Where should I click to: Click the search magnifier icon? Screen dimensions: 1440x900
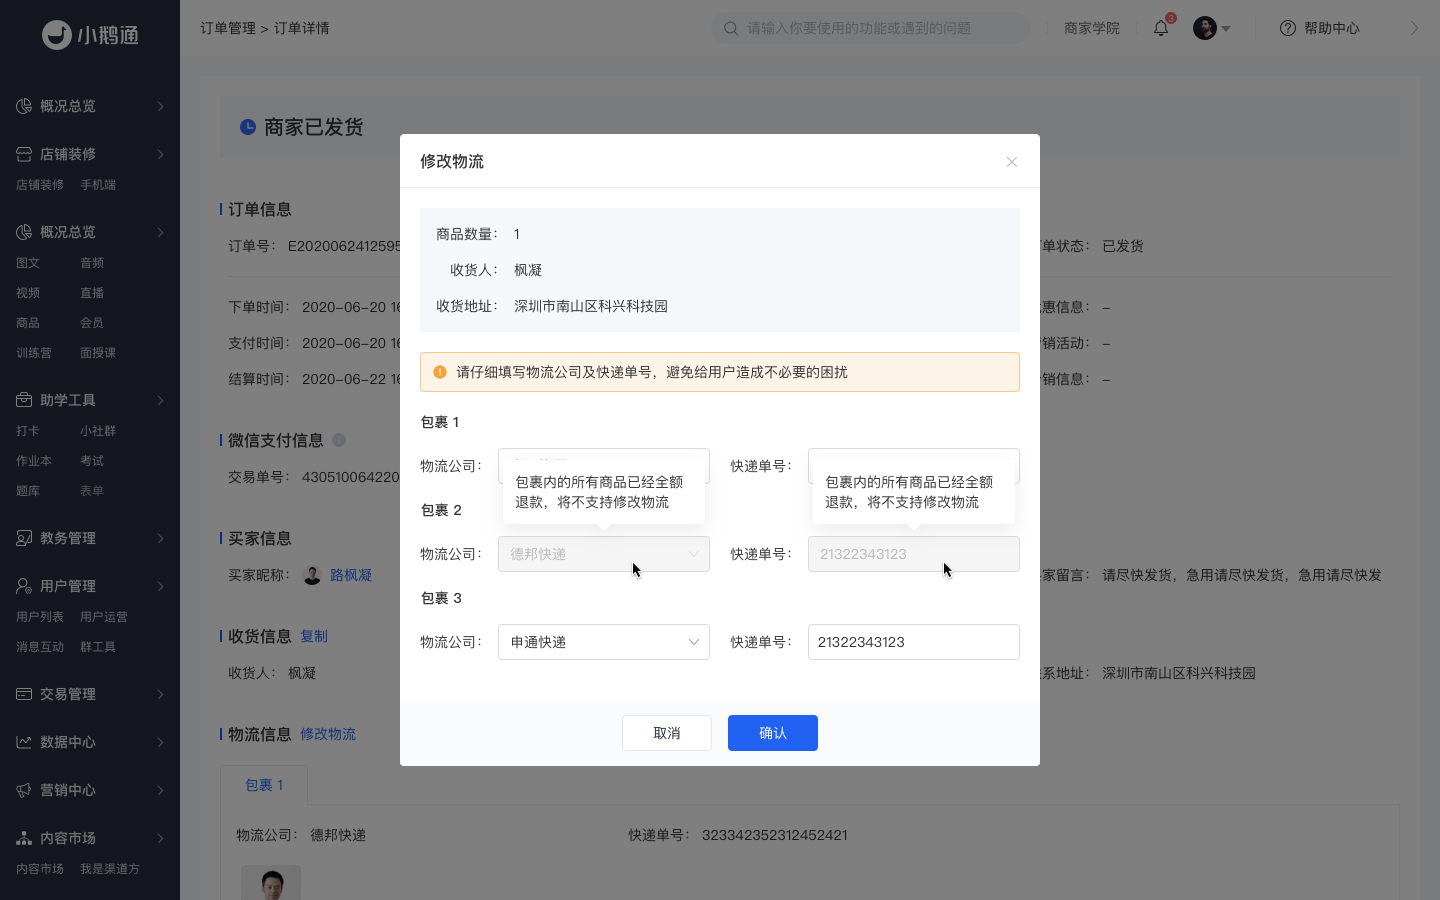click(731, 28)
